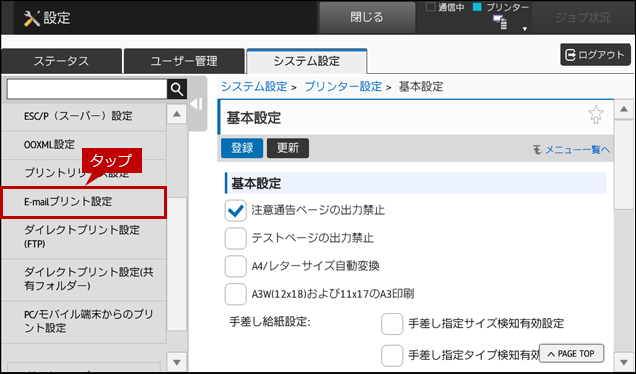
Task: Select システム設定 tab
Action: point(307,61)
